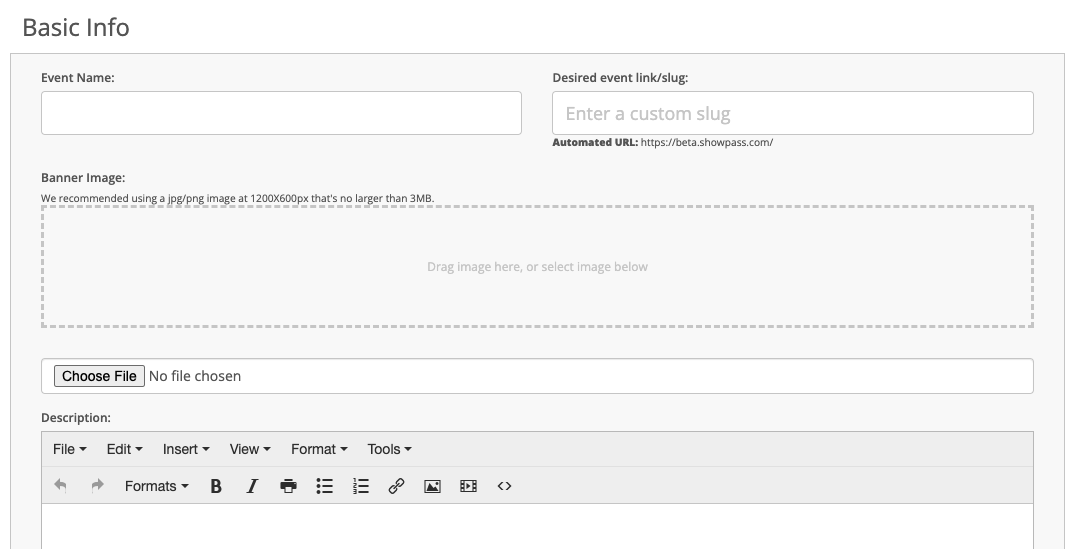This screenshot has height=549, width=1081.
Task: Click the insert link icon
Action: [x=396, y=486]
